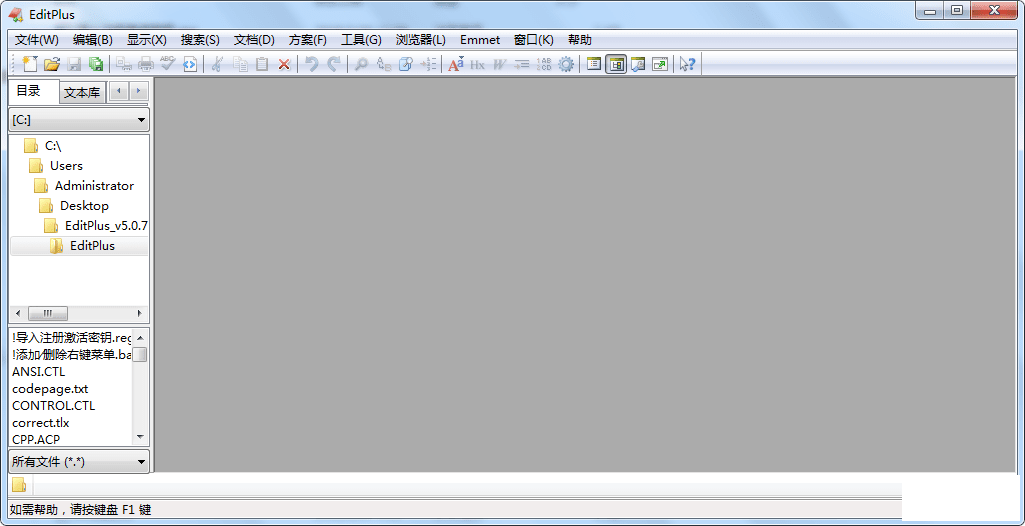The height and width of the screenshot is (526, 1025).
Task: Toggle the full screen toolbar icon
Action: click(660, 64)
